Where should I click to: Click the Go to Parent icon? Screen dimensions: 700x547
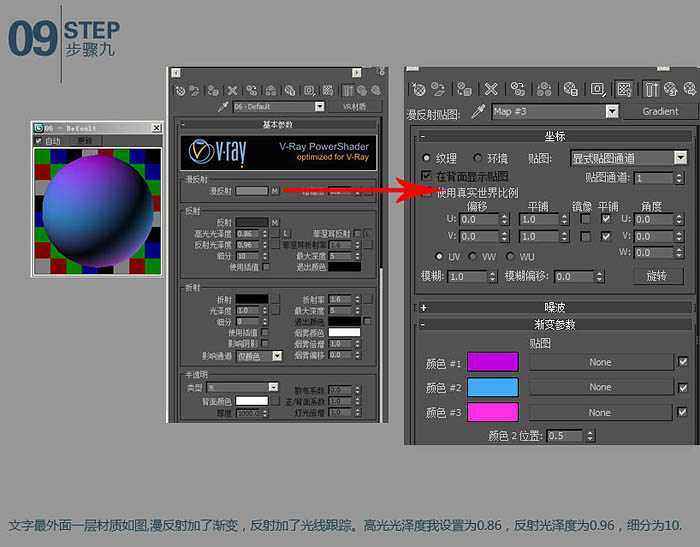click(x=670, y=89)
